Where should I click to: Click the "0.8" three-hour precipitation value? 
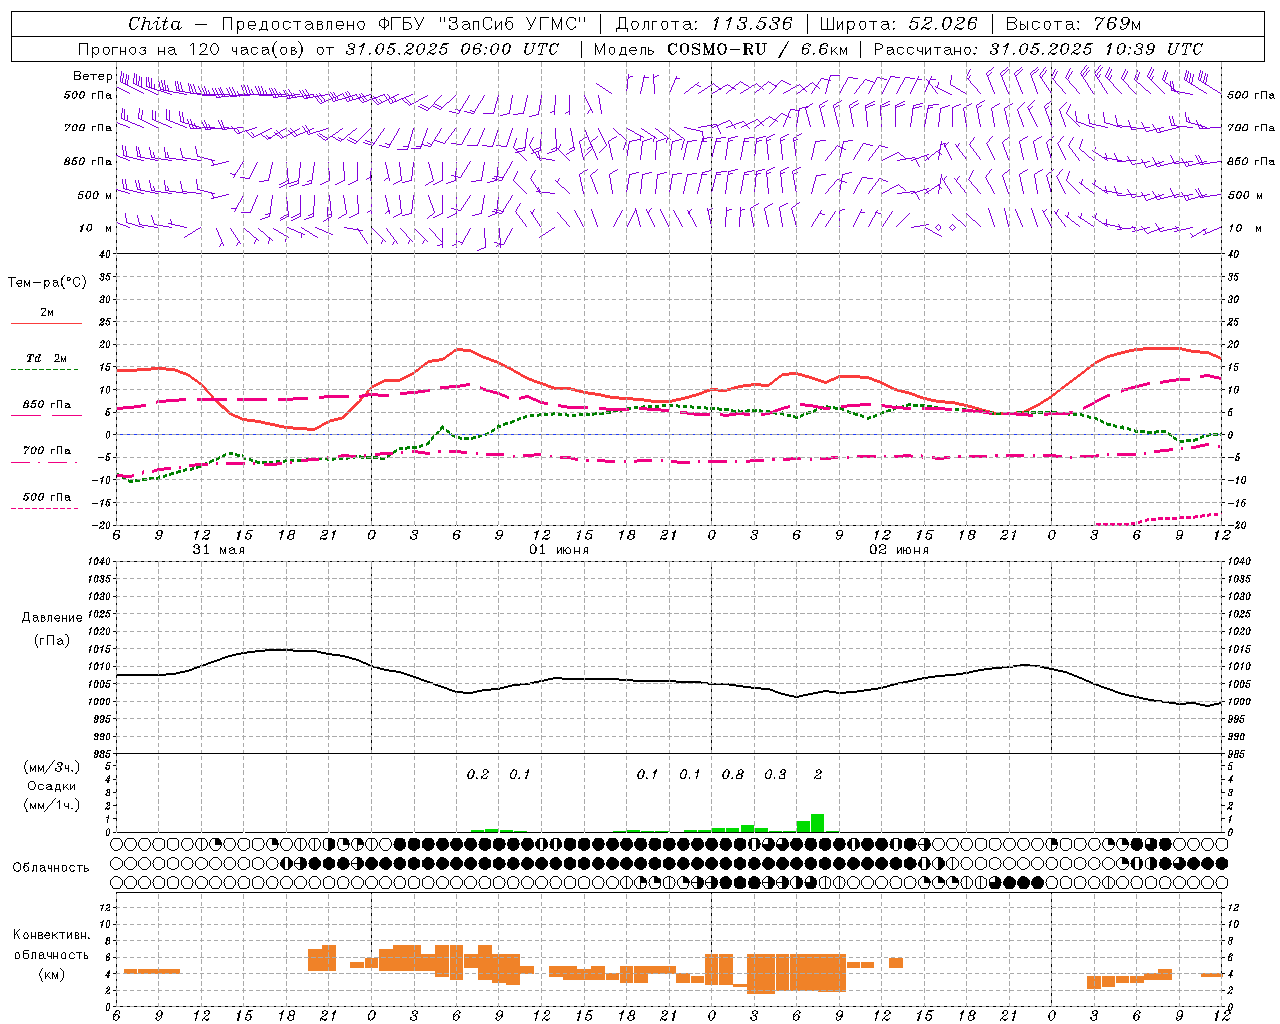click(733, 775)
